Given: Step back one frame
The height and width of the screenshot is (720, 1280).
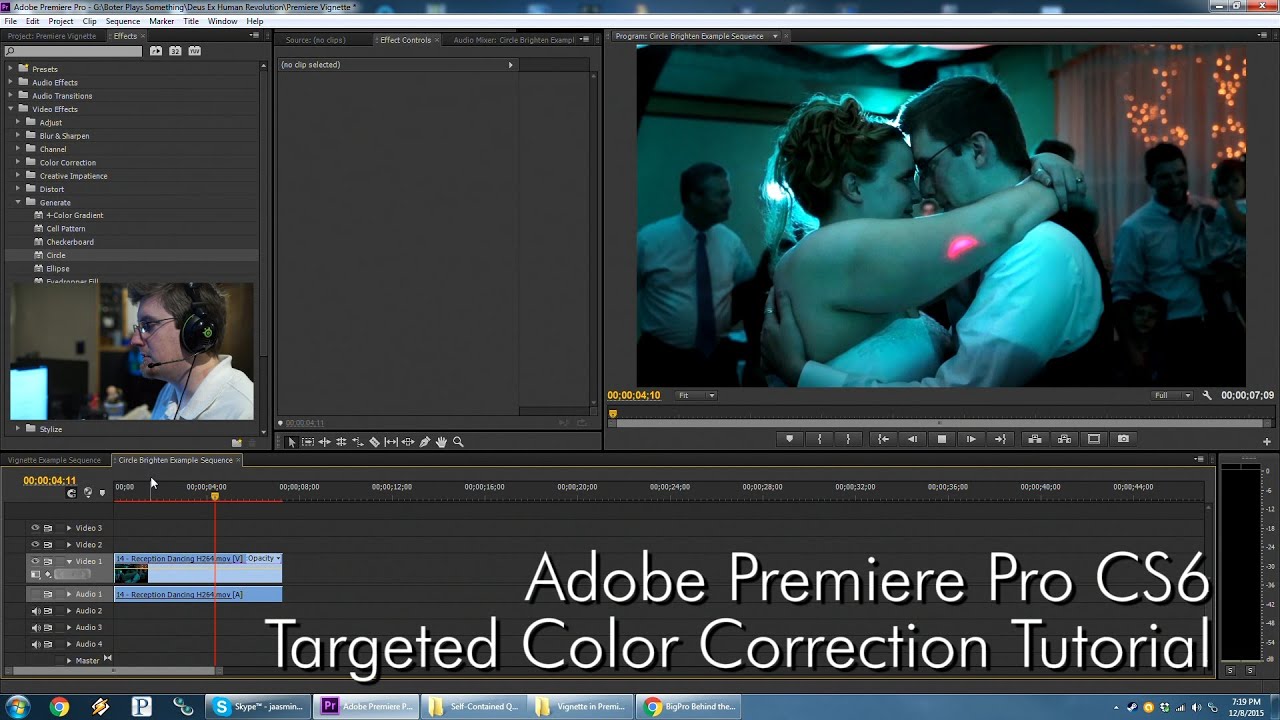Looking at the screenshot, I should pyautogui.click(x=912, y=439).
